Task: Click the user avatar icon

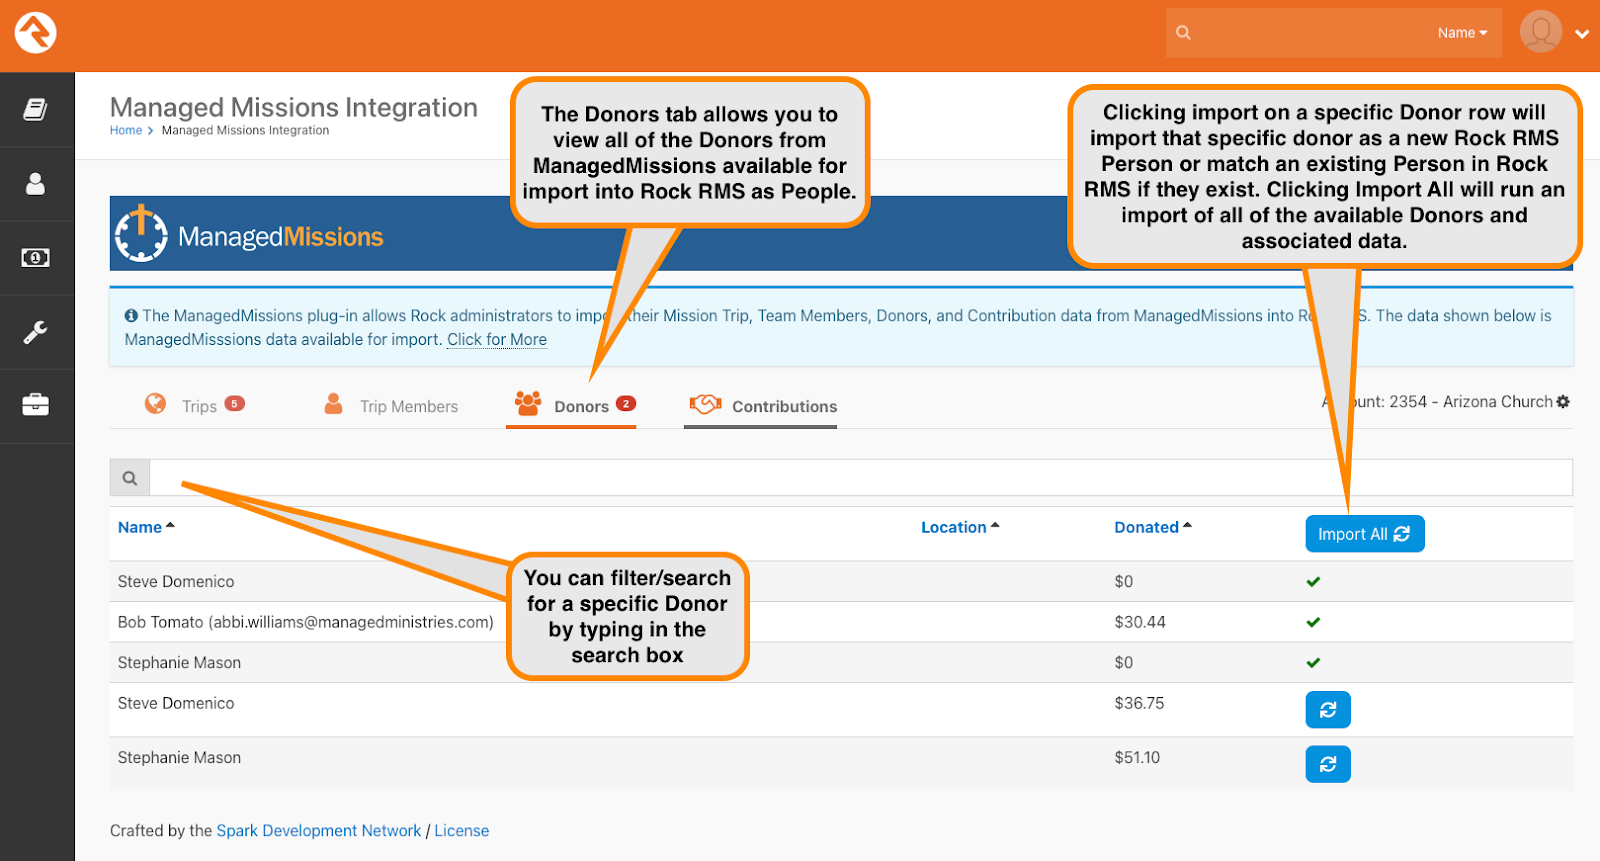Action: pyautogui.click(x=1541, y=32)
